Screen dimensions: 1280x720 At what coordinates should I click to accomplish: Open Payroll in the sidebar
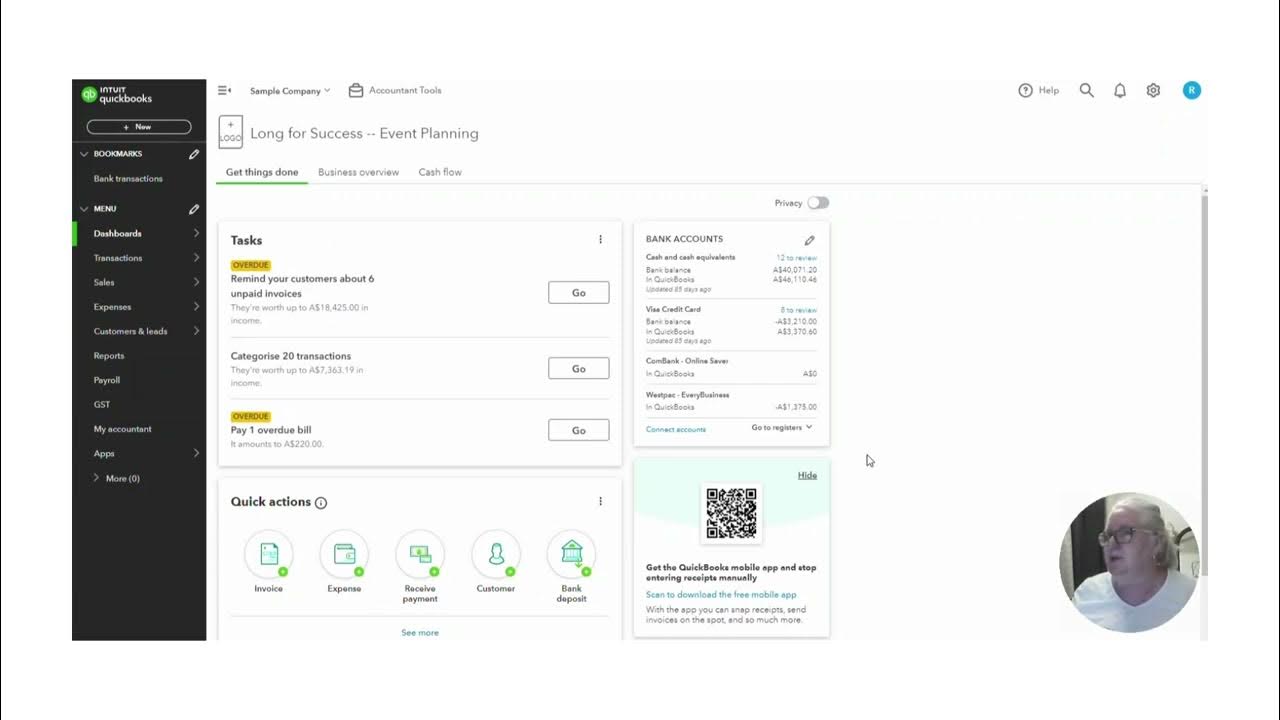[107, 380]
